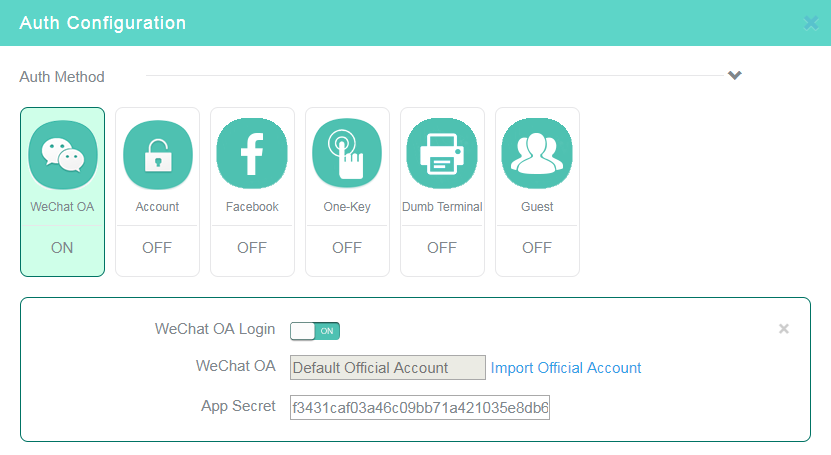Open the Import Official Account link
Screen dimensions: 831x455
(565, 368)
